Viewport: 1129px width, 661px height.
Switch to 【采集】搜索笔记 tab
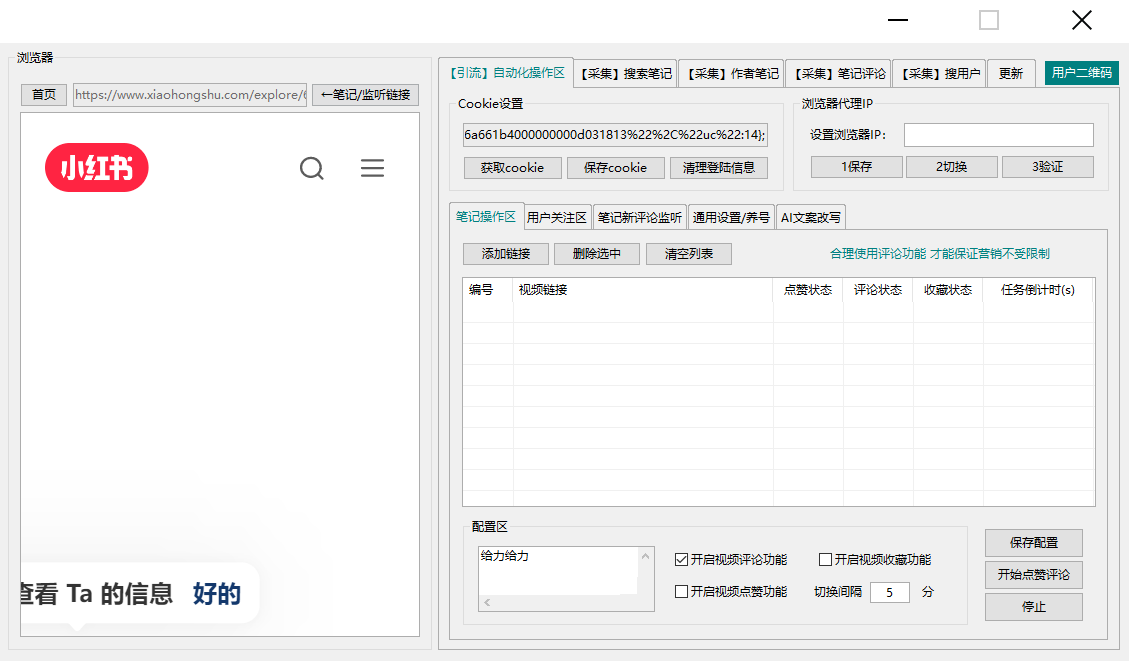pos(626,73)
